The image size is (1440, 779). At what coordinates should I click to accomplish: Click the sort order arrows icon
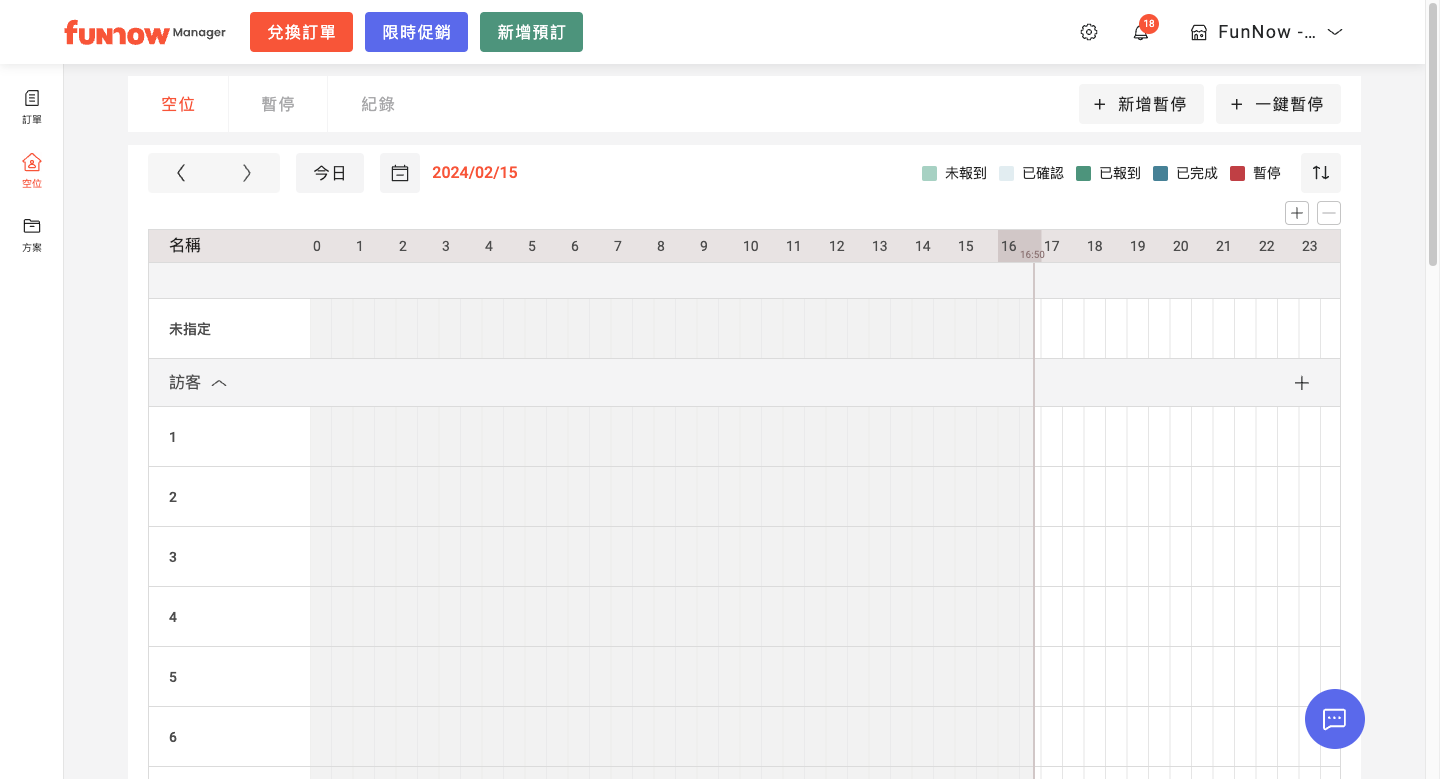(1321, 173)
